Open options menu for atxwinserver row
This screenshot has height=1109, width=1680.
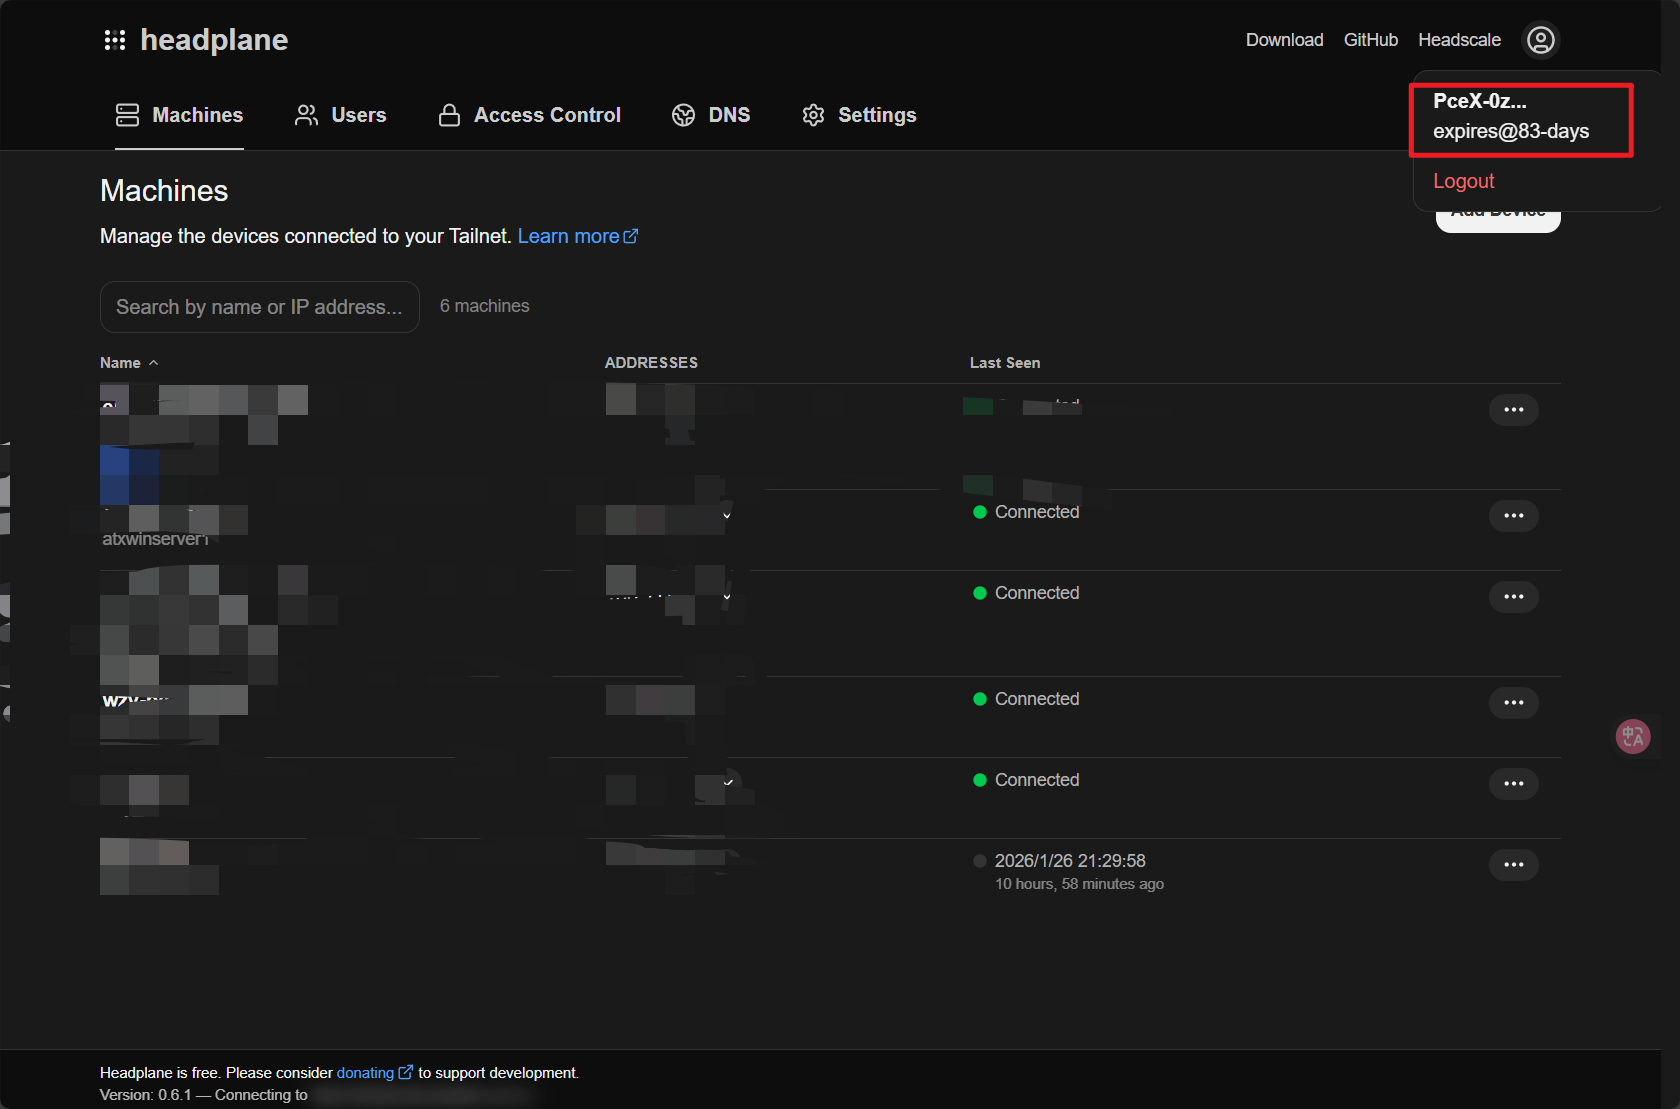1513,516
